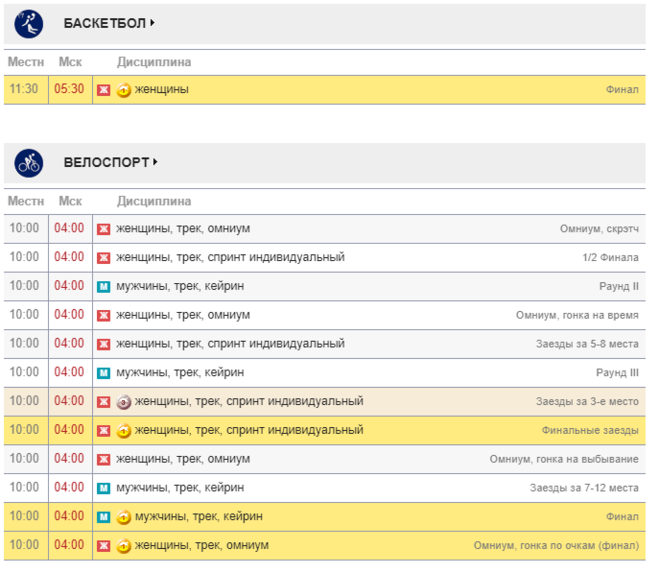Image resolution: width=659 pixels, height=573 pixels.
Task: Expand the arrow next to ВЕЛОСПОРТ
Action: tap(156, 162)
